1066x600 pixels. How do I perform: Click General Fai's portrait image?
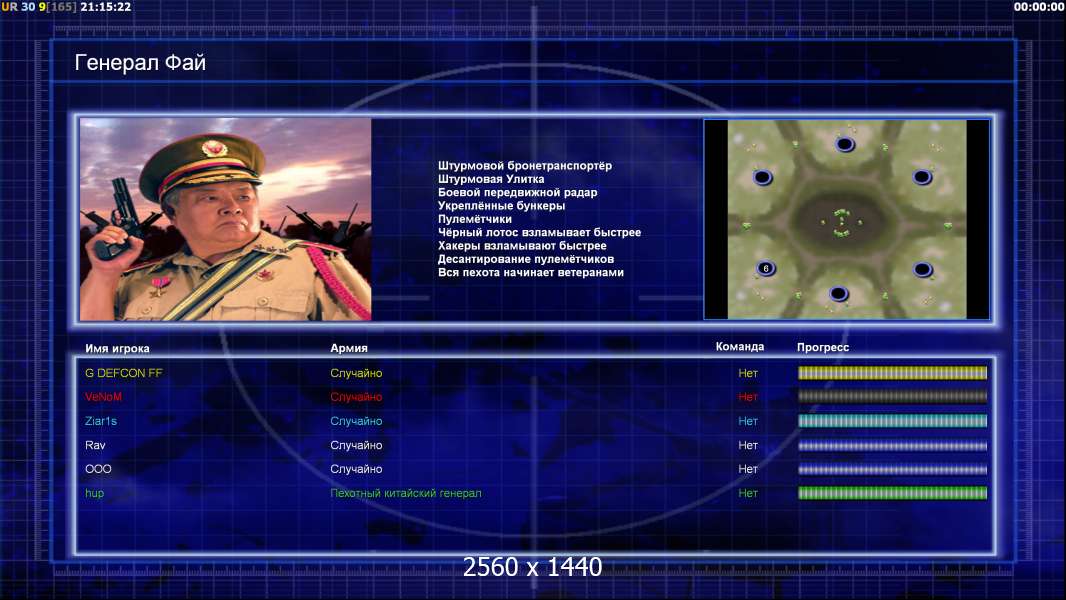(x=226, y=219)
